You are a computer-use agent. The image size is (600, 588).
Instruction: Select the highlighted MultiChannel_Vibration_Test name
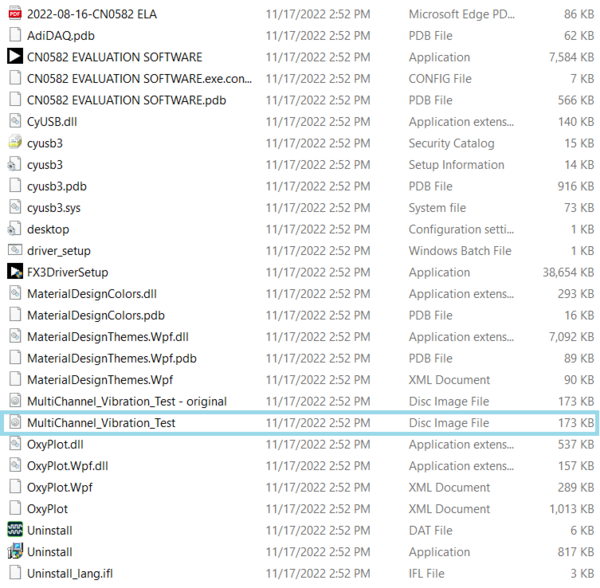(x=101, y=423)
